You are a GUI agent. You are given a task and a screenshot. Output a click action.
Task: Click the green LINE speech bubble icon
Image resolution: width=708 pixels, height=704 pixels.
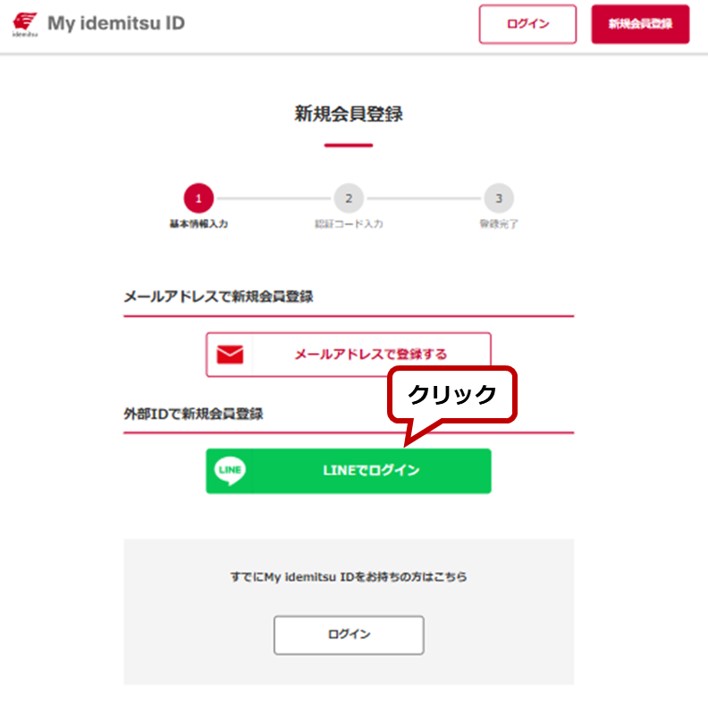point(230,471)
